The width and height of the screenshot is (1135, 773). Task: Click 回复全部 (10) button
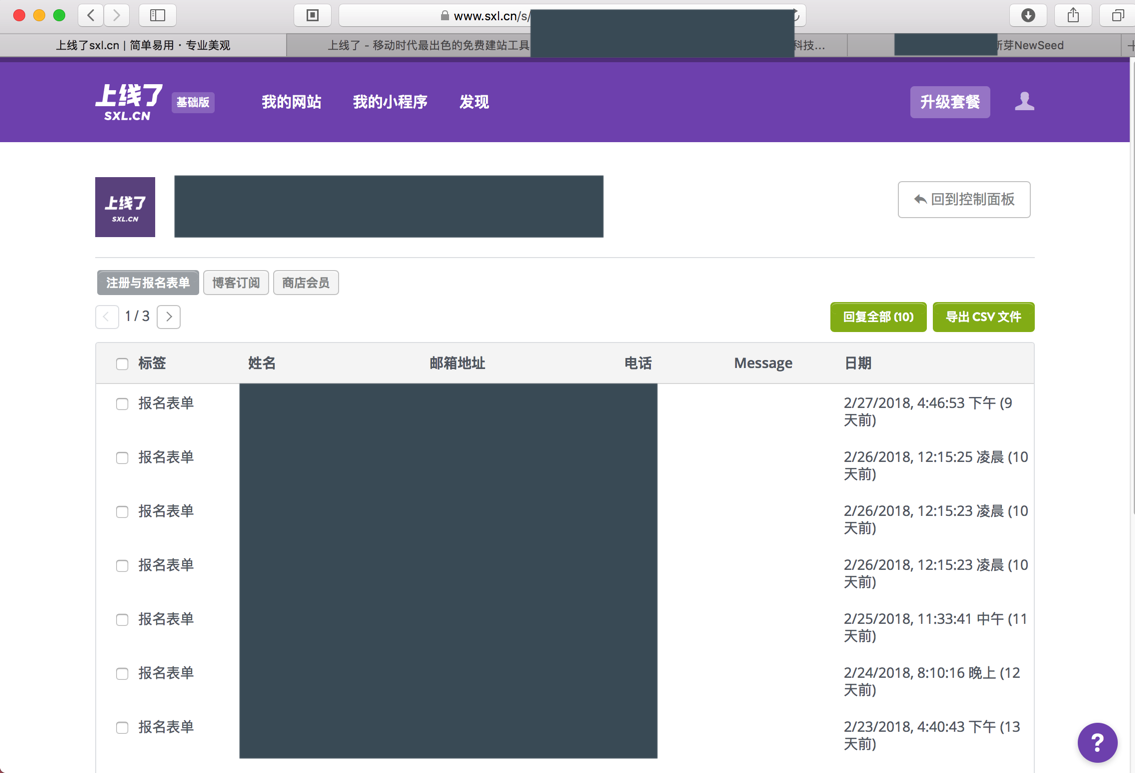pos(878,317)
